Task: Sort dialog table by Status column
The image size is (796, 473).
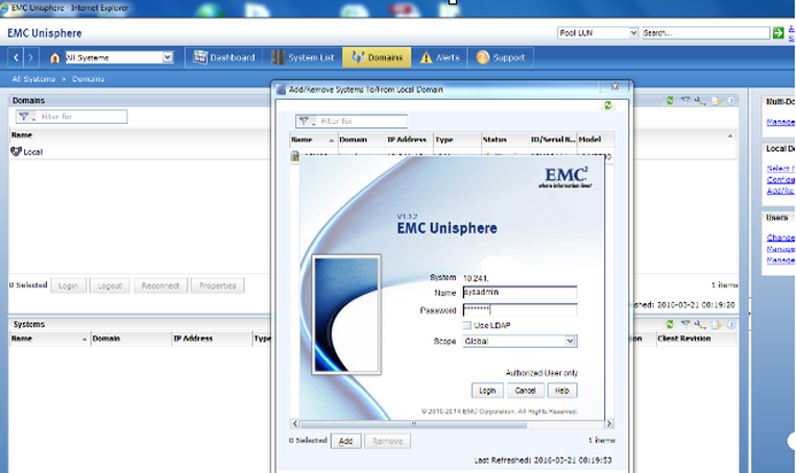Action: tap(505, 140)
